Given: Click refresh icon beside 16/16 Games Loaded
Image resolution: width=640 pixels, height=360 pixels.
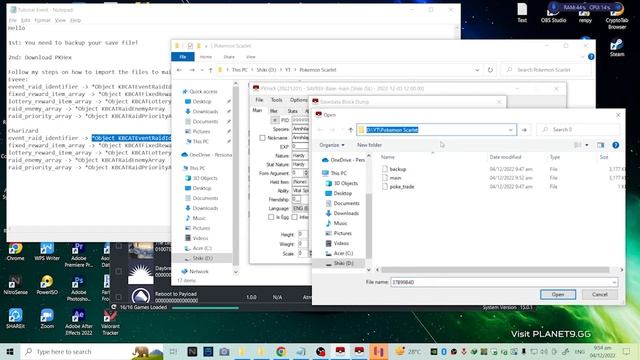Looking at the screenshot, I should coord(113,307).
